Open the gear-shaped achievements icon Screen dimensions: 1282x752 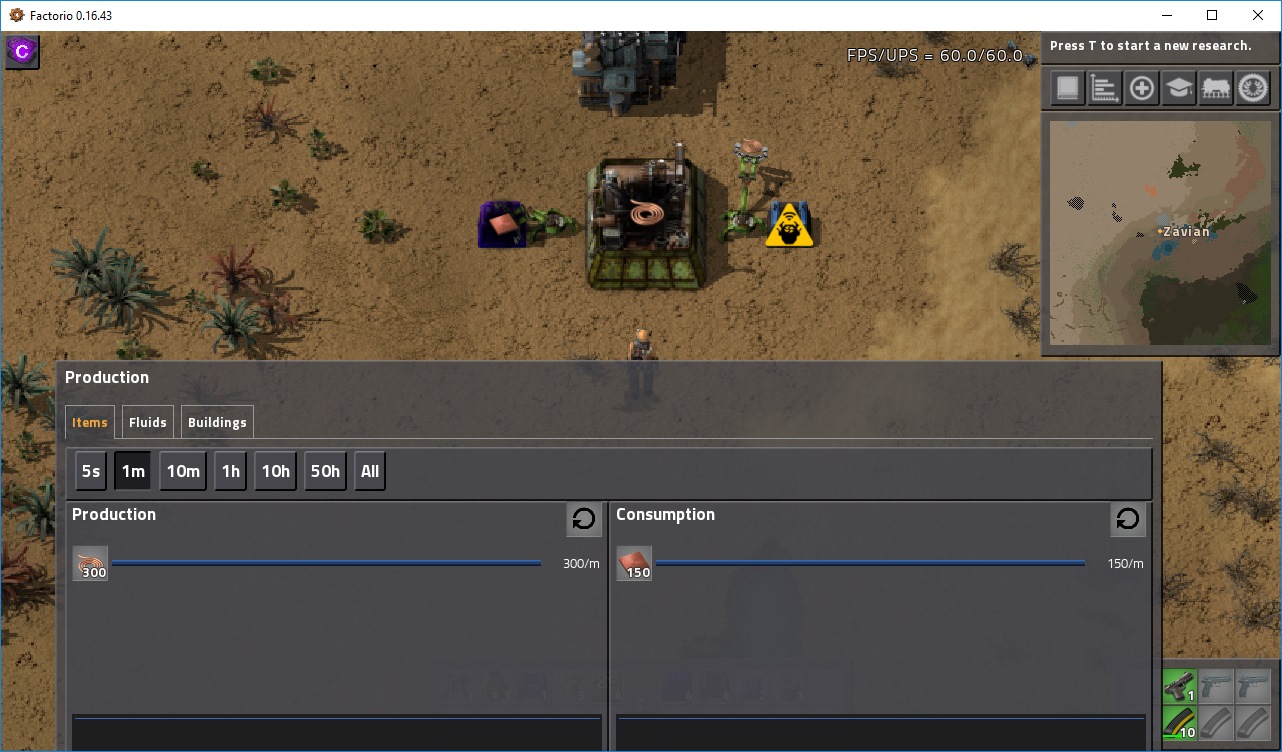pos(1253,89)
